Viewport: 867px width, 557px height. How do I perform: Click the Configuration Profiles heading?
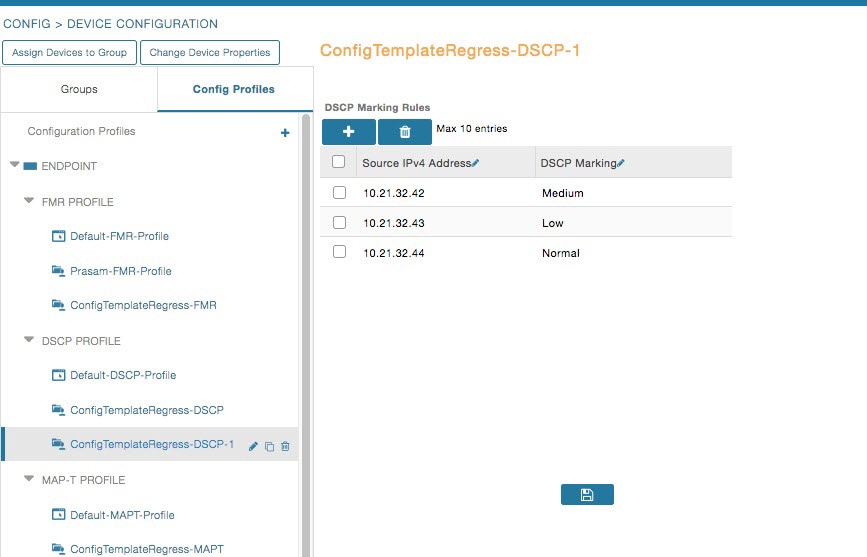(81, 131)
